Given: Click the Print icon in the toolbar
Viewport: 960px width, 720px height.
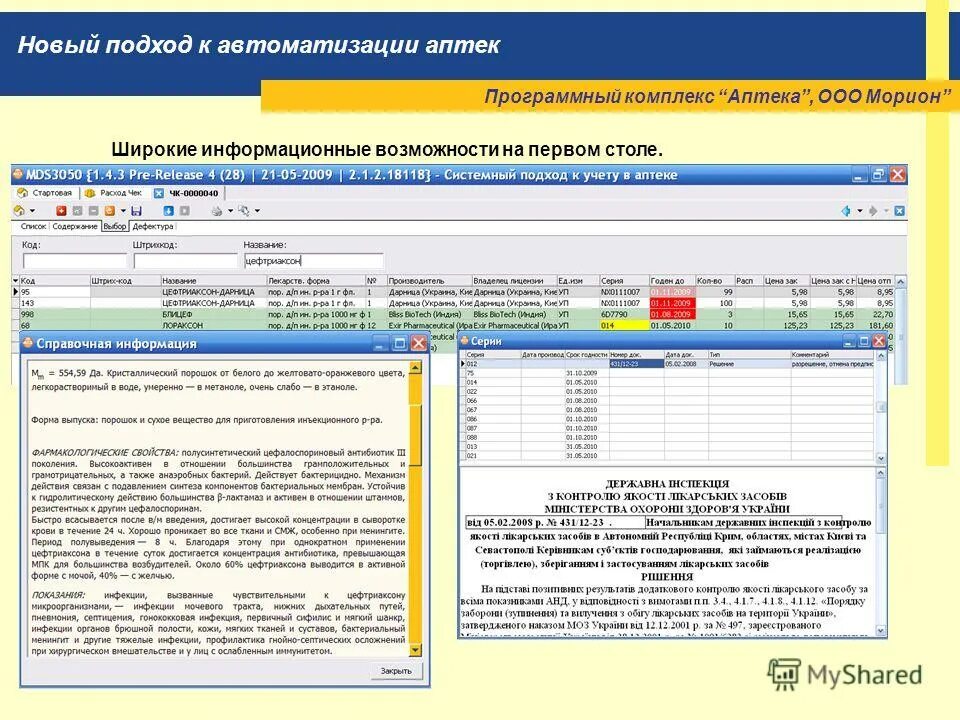Looking at the screenshot, I should tap(216, 212).
